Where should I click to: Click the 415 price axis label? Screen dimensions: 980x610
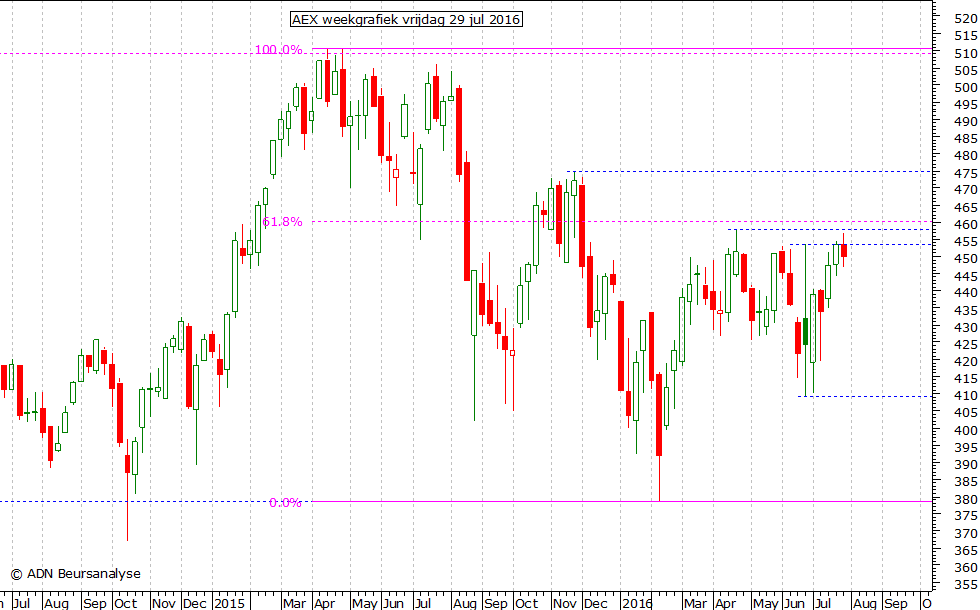[966, 379]
